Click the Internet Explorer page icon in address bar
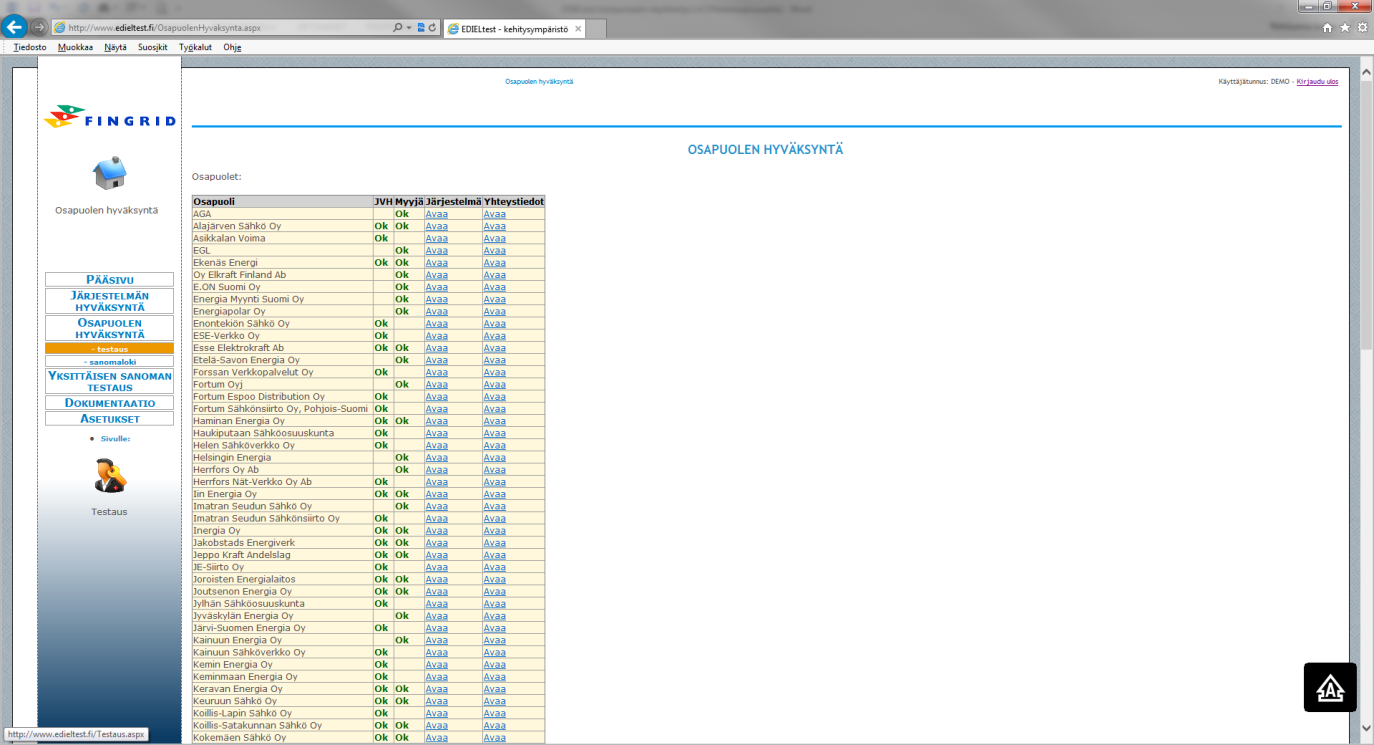 coord(60,27)
